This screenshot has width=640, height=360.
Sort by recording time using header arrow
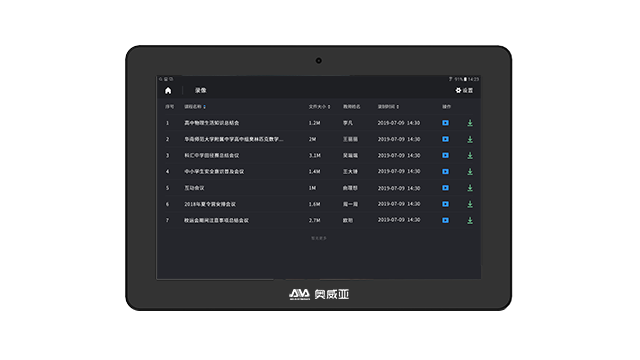pos(398,107)
